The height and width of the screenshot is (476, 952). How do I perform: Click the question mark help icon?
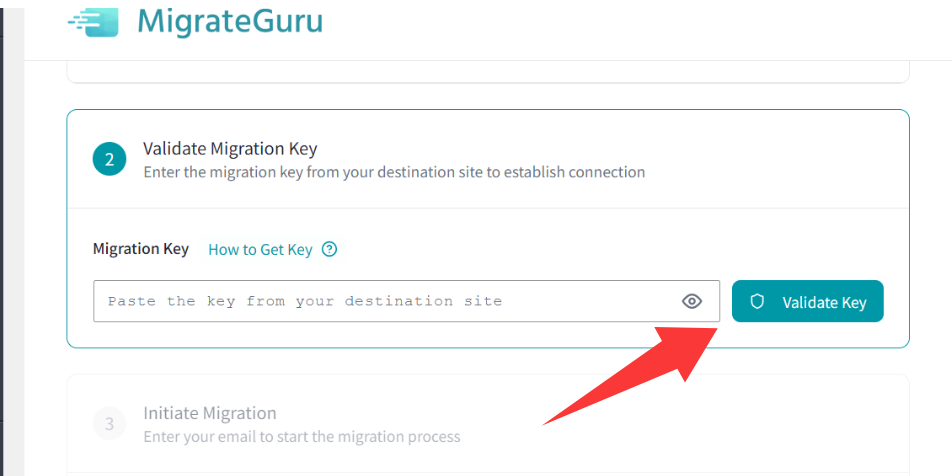click(329, 249)
